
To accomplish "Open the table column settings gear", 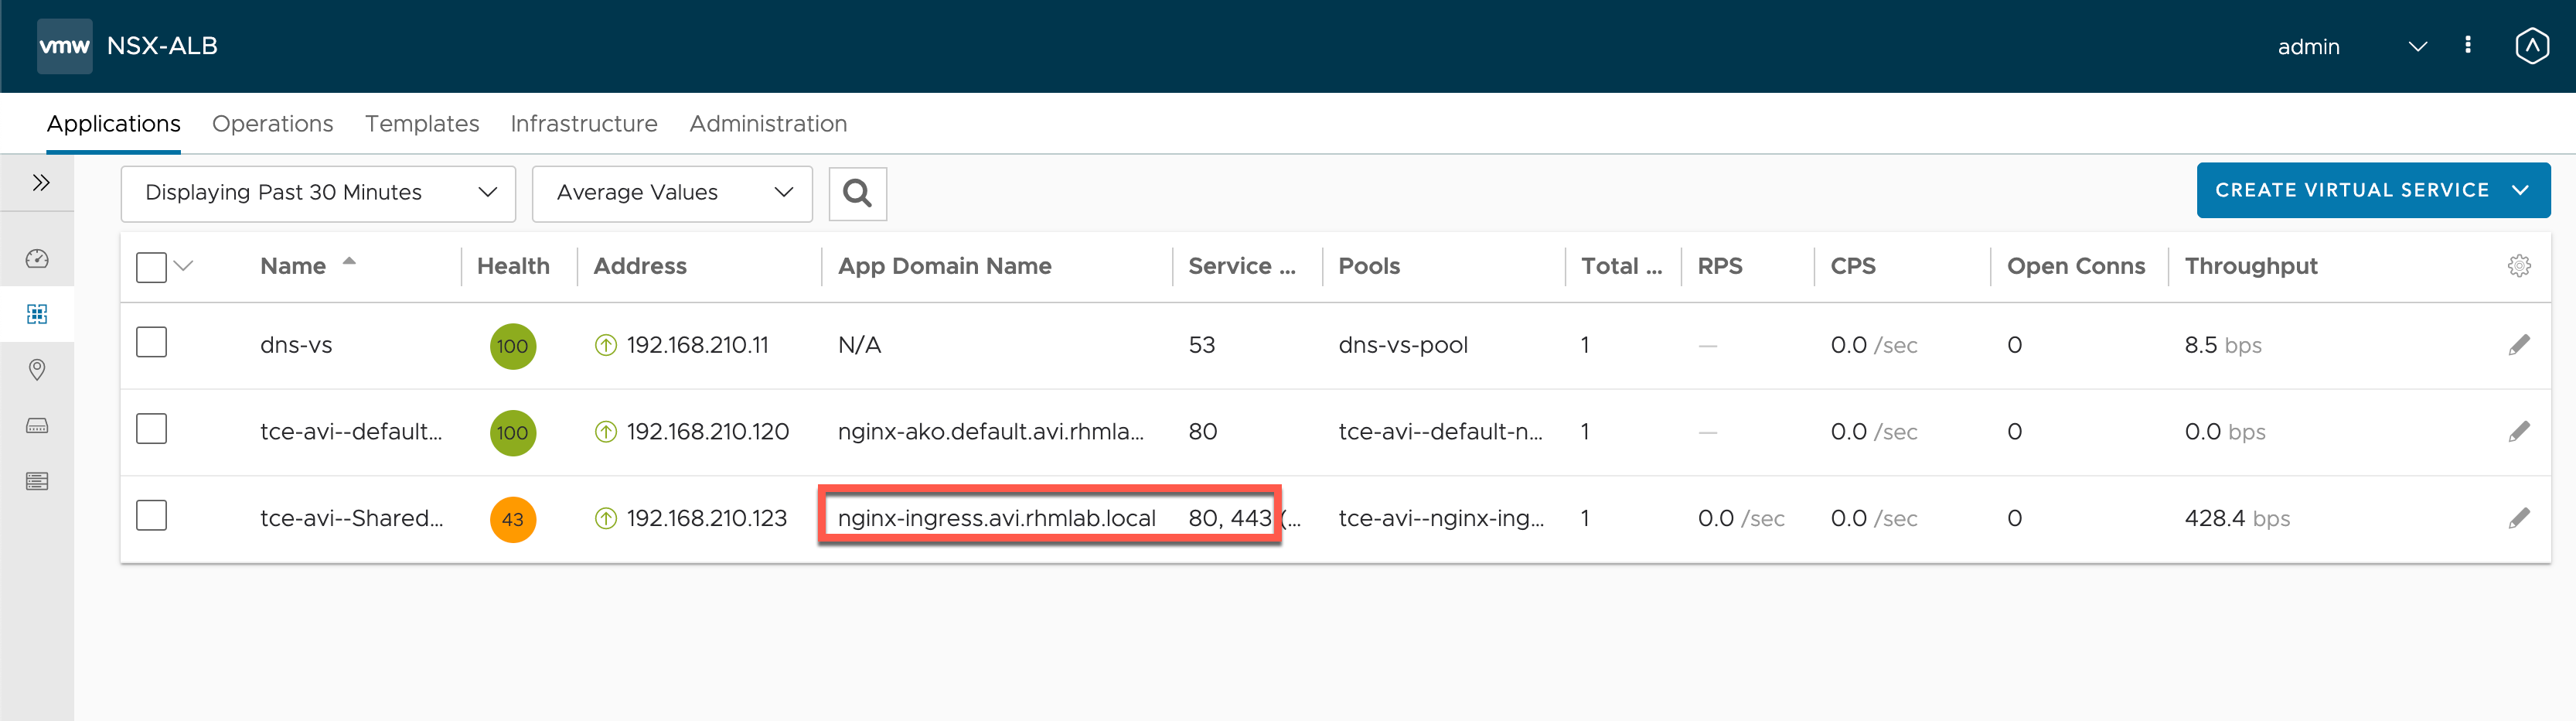I will [x=2518, y=265].
